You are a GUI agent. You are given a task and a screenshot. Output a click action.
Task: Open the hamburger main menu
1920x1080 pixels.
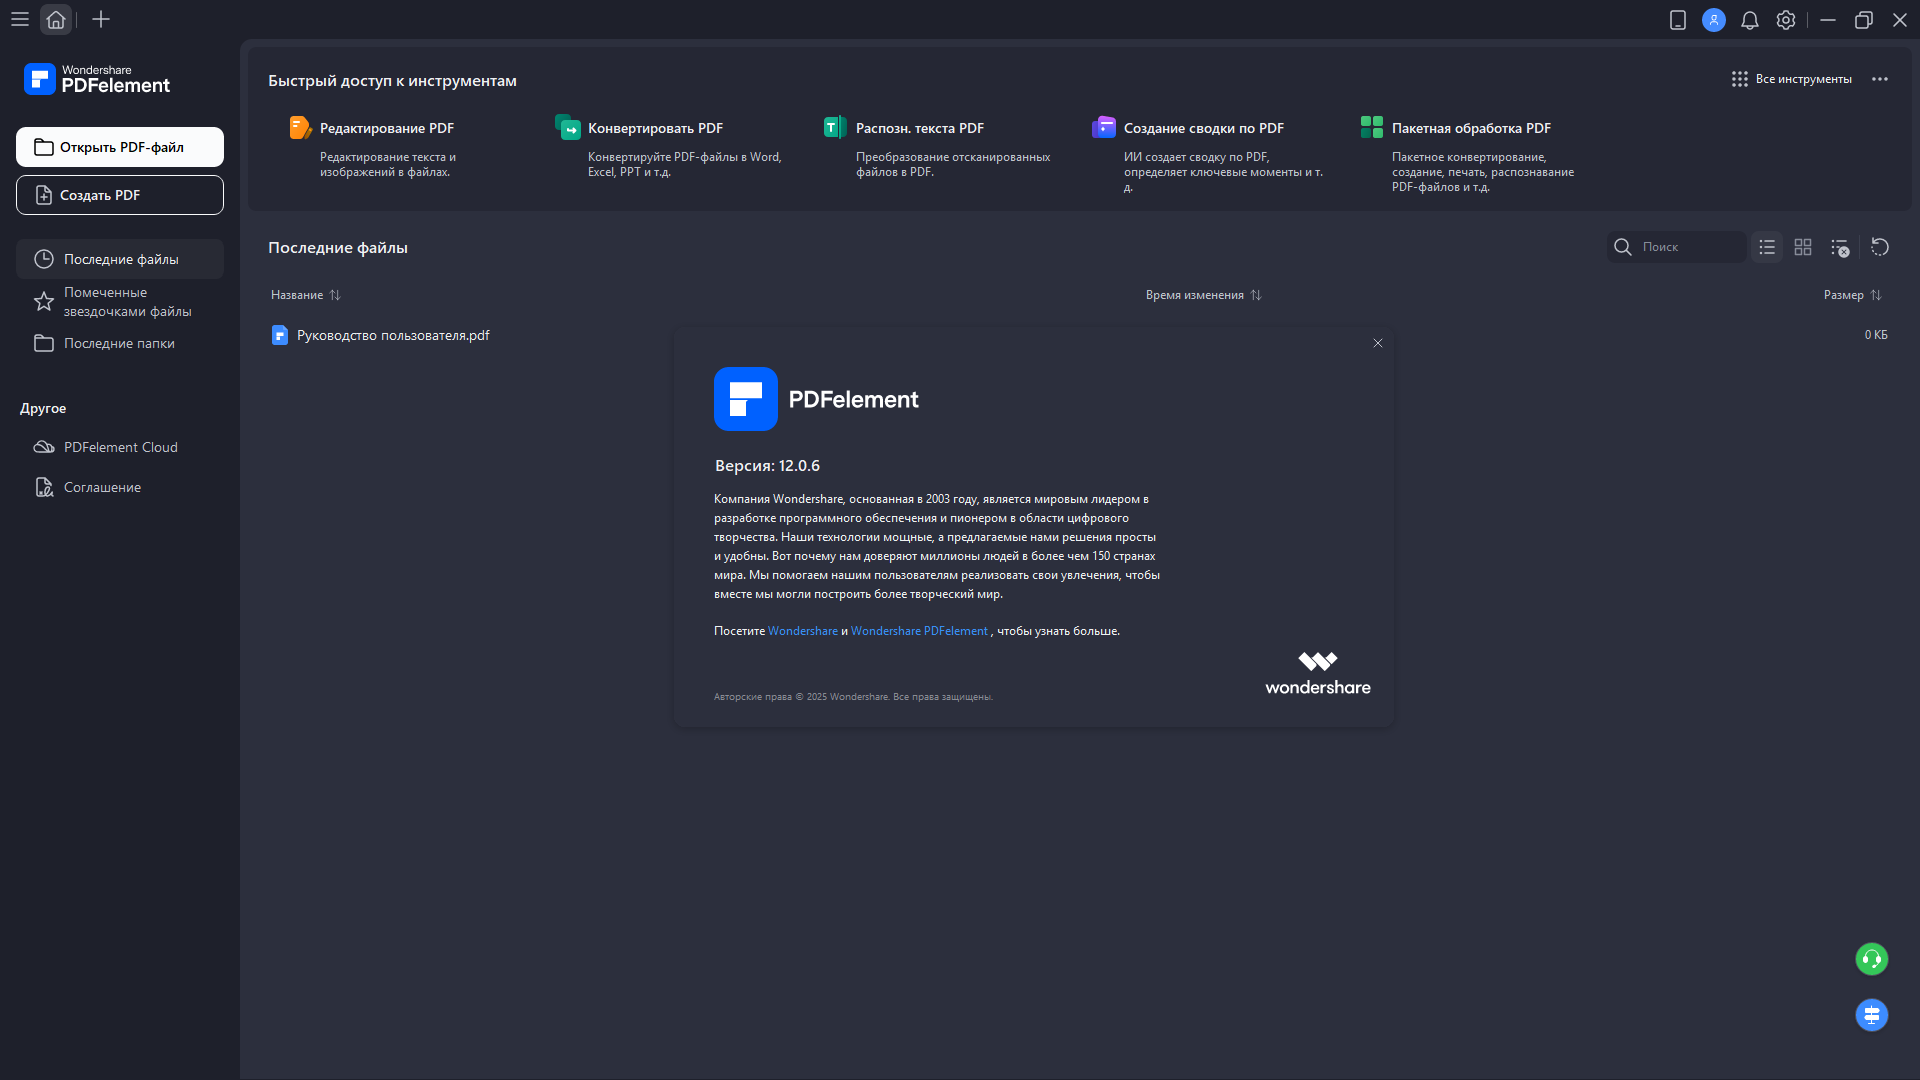[x=19, y=20]
